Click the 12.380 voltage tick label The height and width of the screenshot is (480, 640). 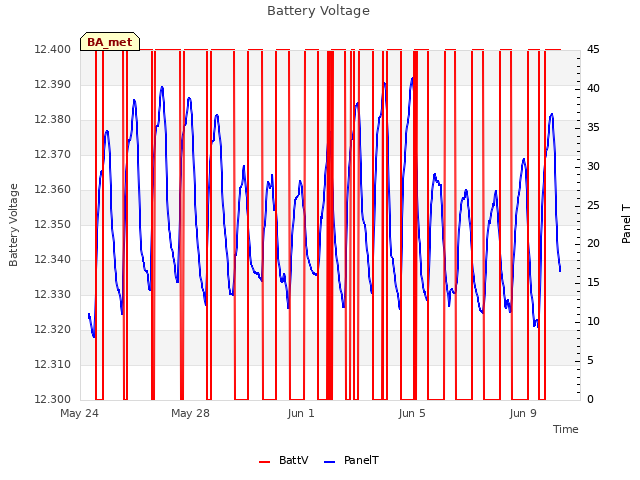[x=53, y=120]
